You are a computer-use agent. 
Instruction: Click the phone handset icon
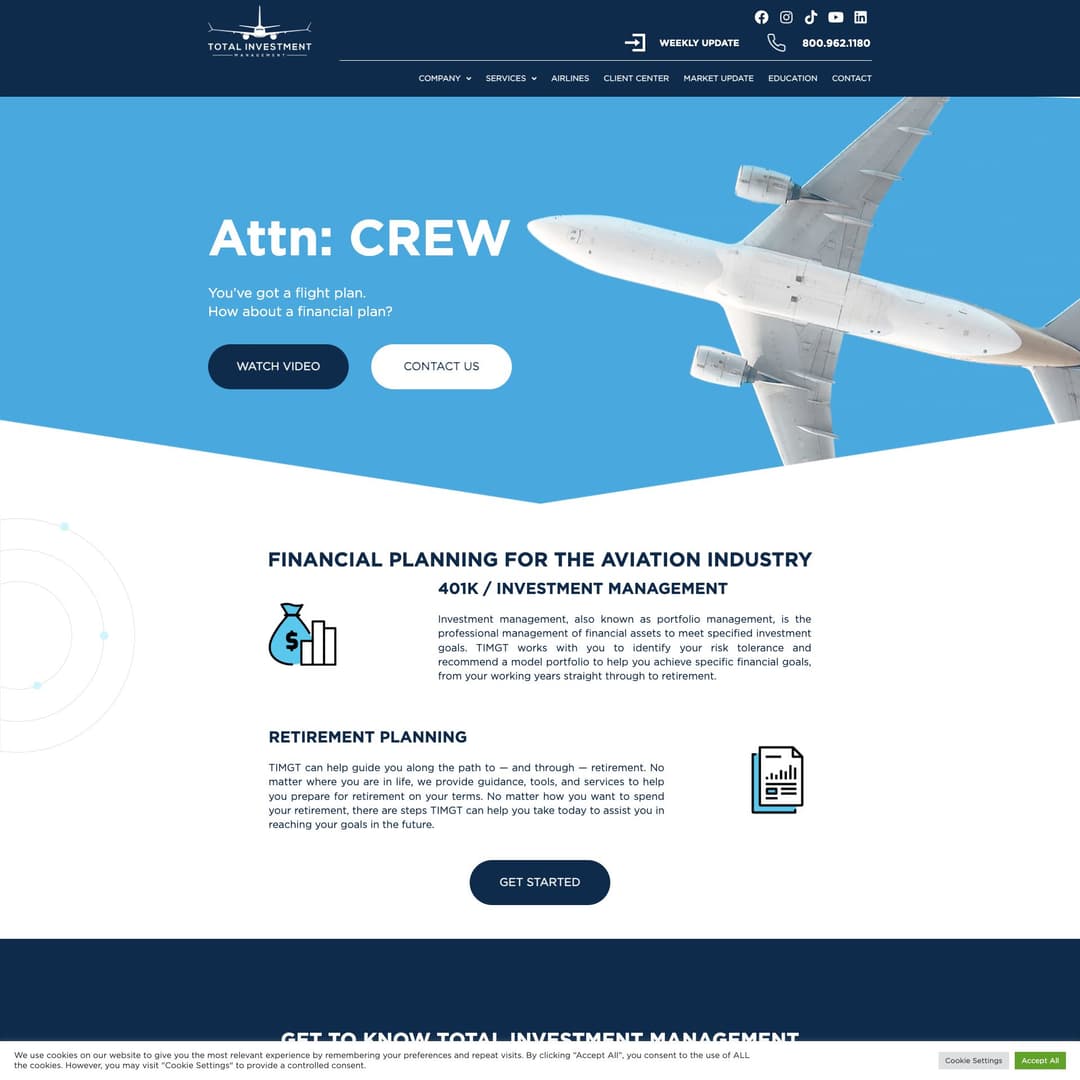pos(776,42)
